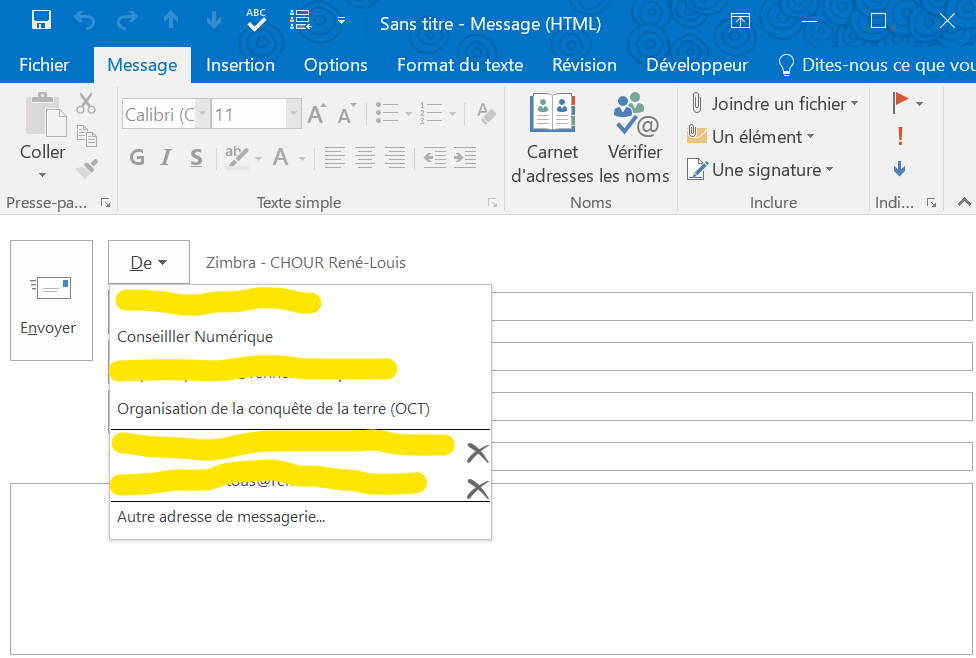Toggle italic I formatting
Screen dimensions: 976x658
[x=167, y=158]
